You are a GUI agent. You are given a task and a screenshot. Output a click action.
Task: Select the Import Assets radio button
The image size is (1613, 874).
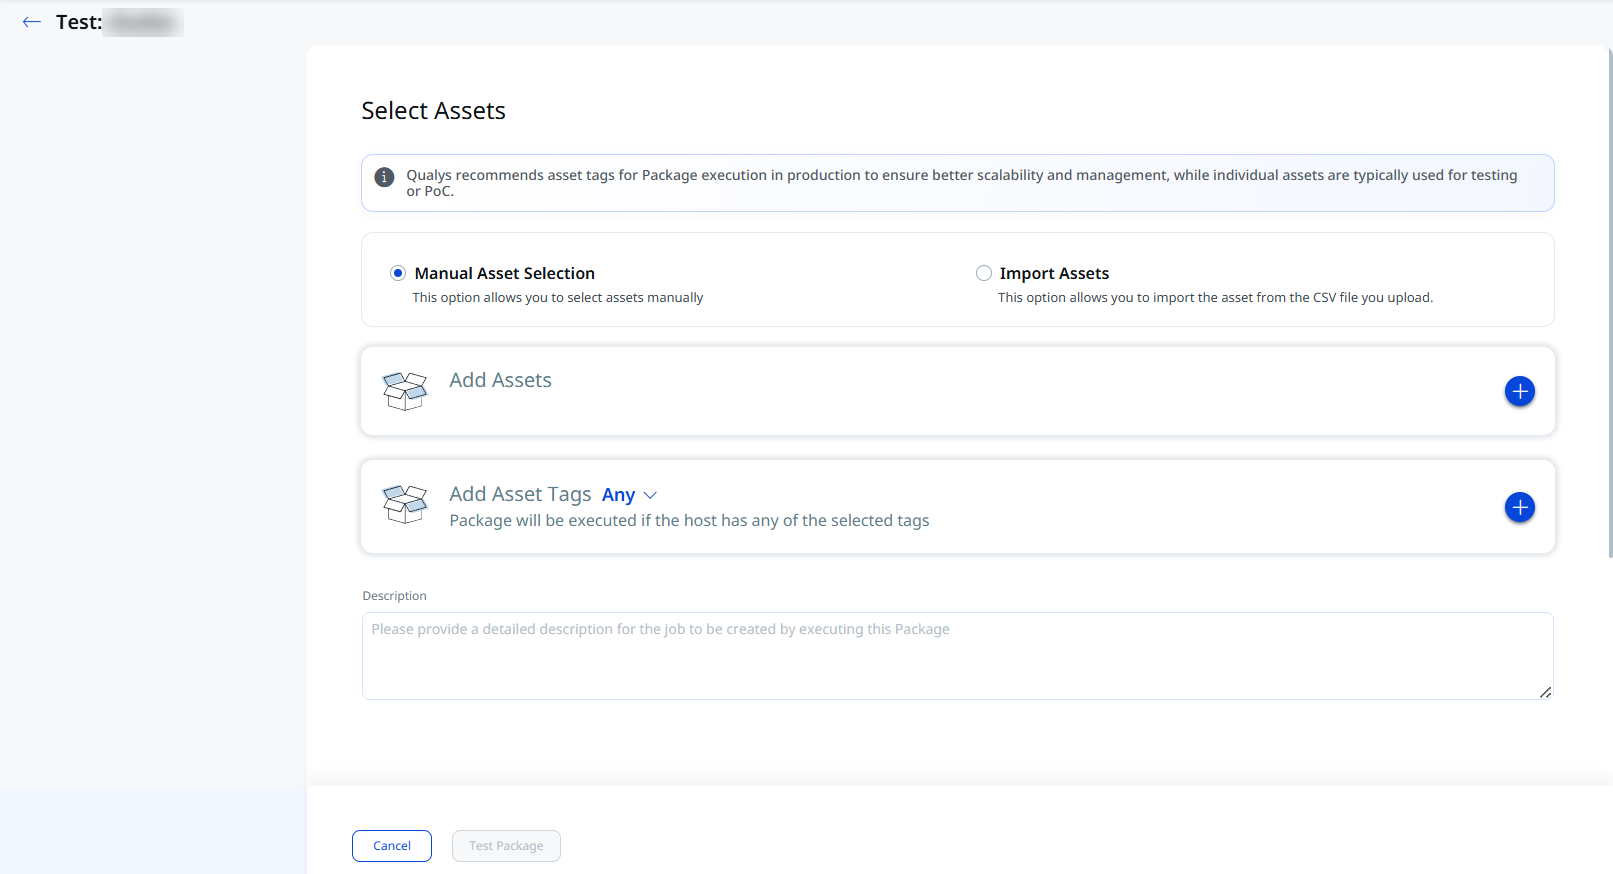click(x=984, y=273)
